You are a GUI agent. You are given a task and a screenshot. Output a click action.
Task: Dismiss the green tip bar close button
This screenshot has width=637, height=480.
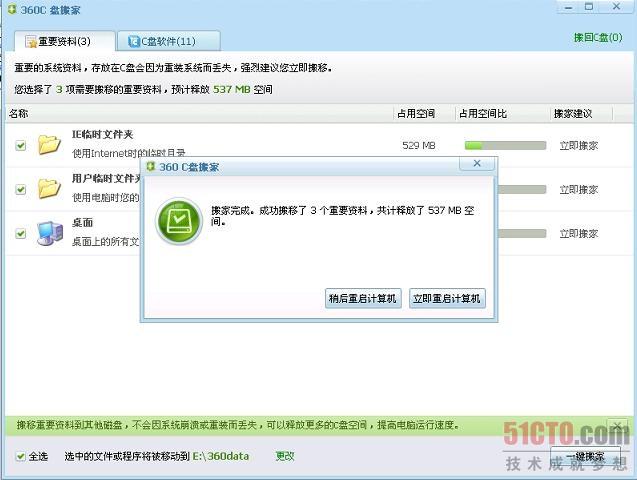pos(618,426)
